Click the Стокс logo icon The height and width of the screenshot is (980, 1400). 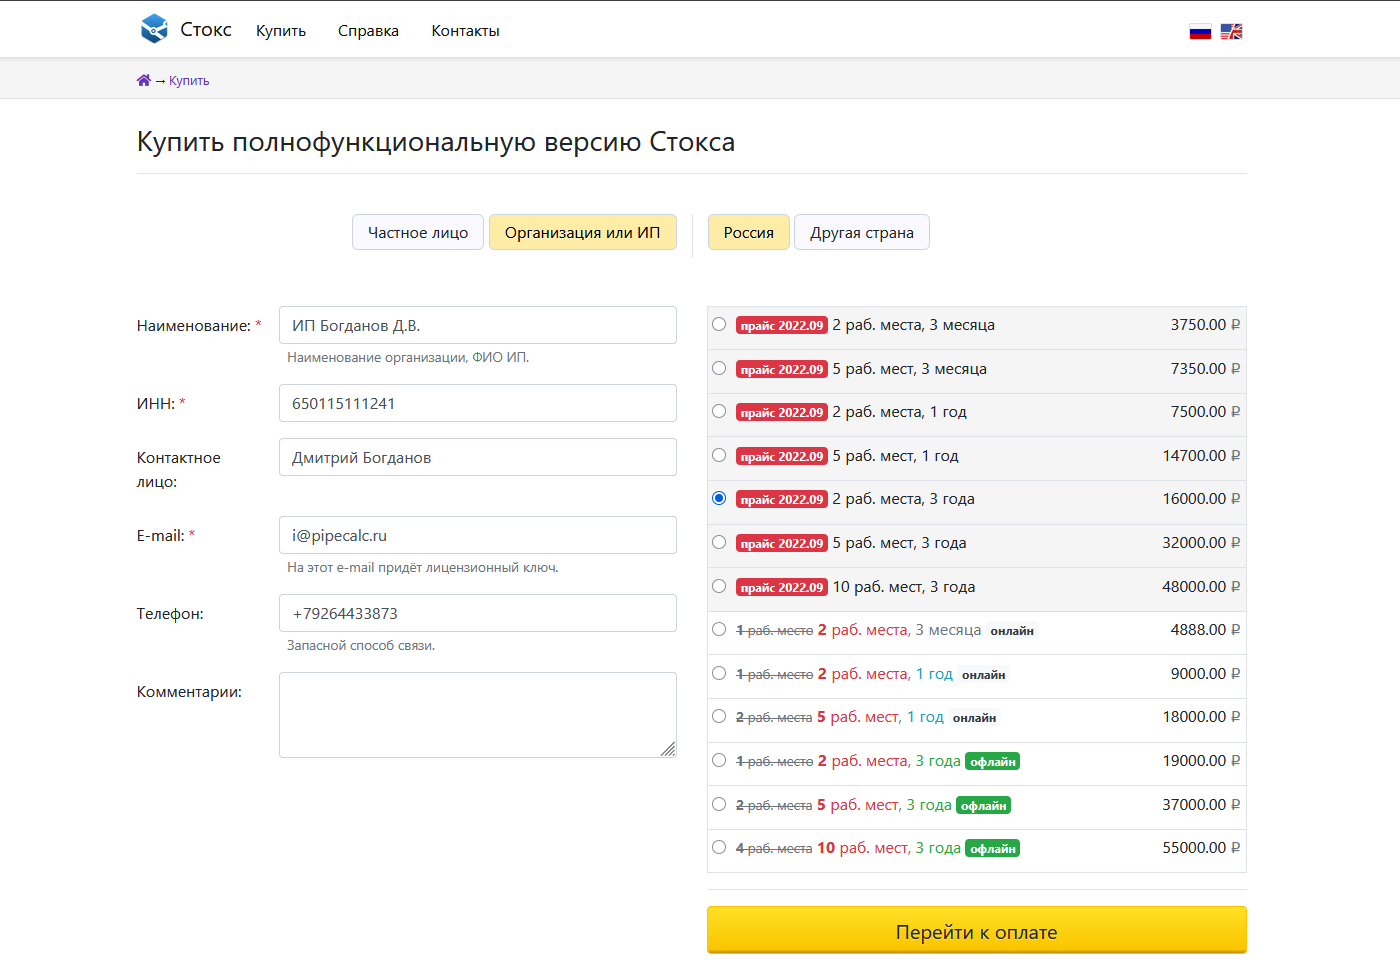154,29
